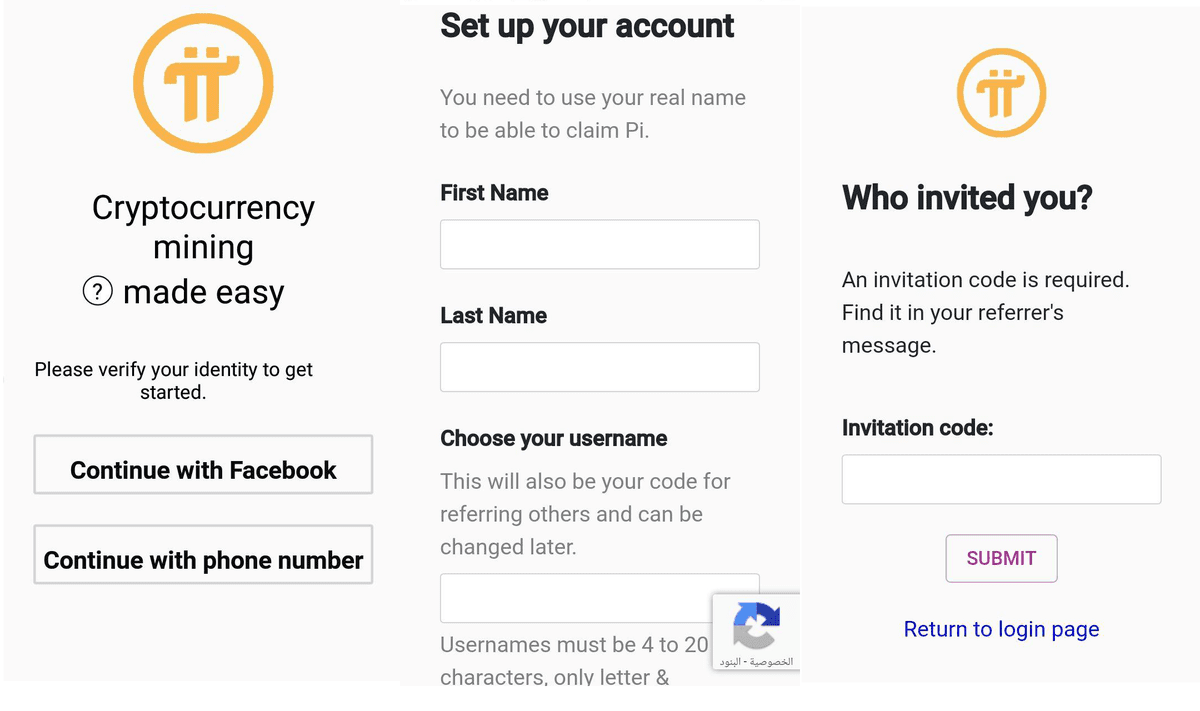Open the reCAPTCHA privacy link (الخصوصية)
1200x711 pixels.
(x=773, y=662)
